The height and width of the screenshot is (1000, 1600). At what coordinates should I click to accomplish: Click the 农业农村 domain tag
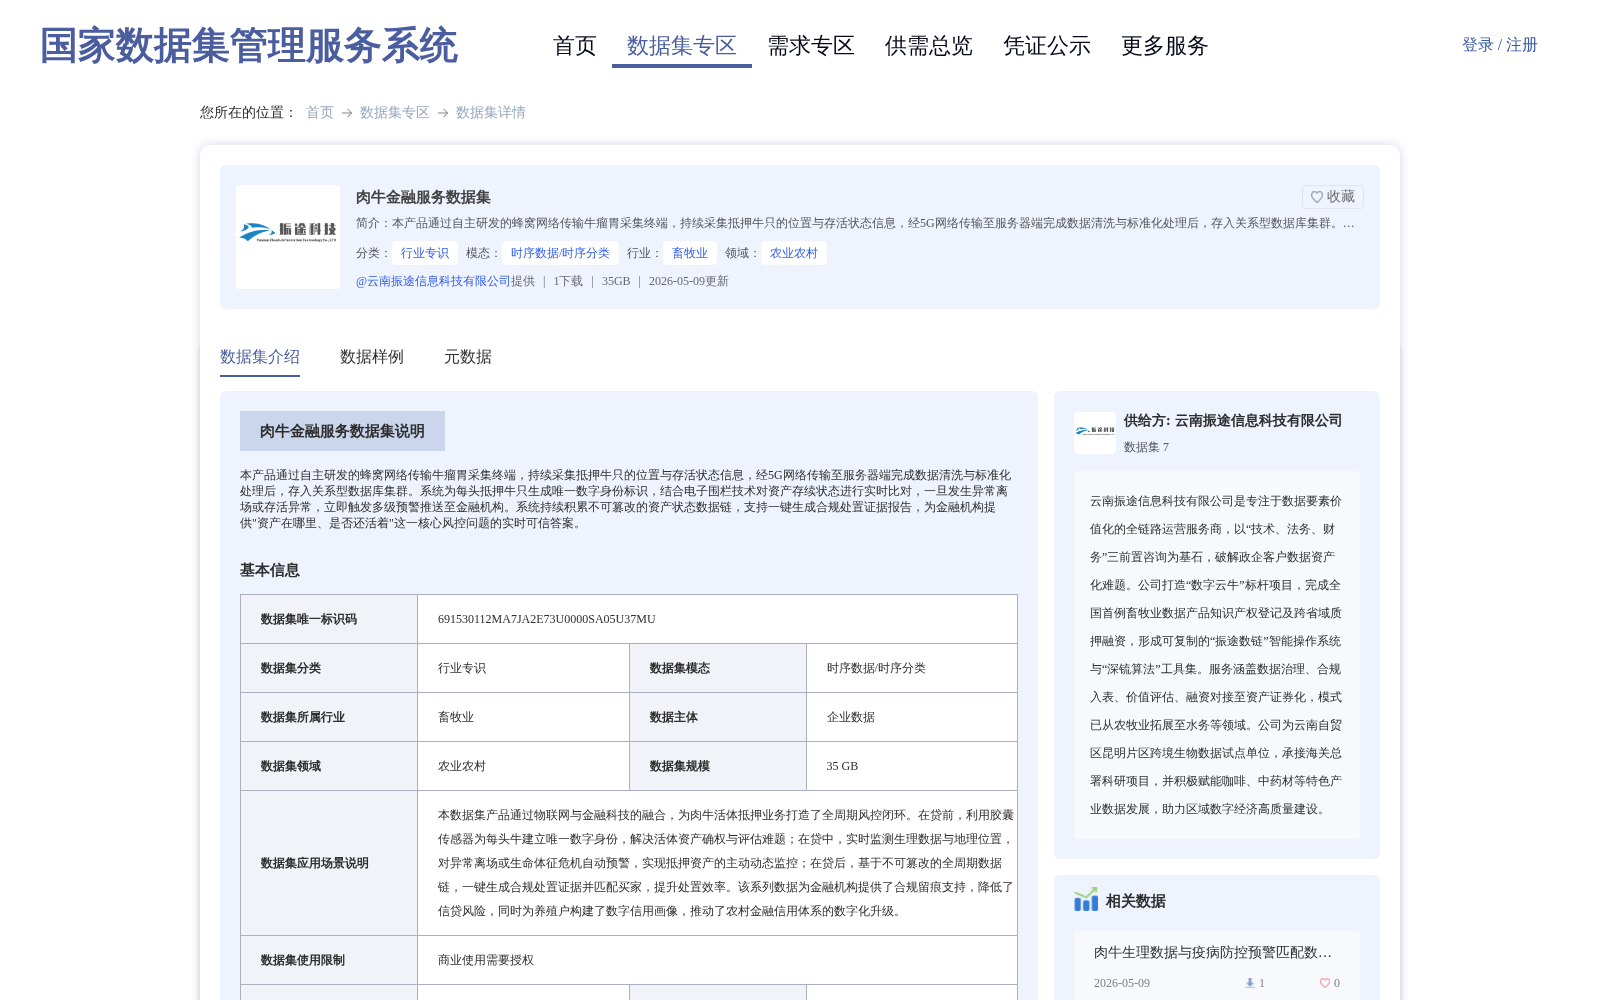pyautogui.click(x=794, y=253)
